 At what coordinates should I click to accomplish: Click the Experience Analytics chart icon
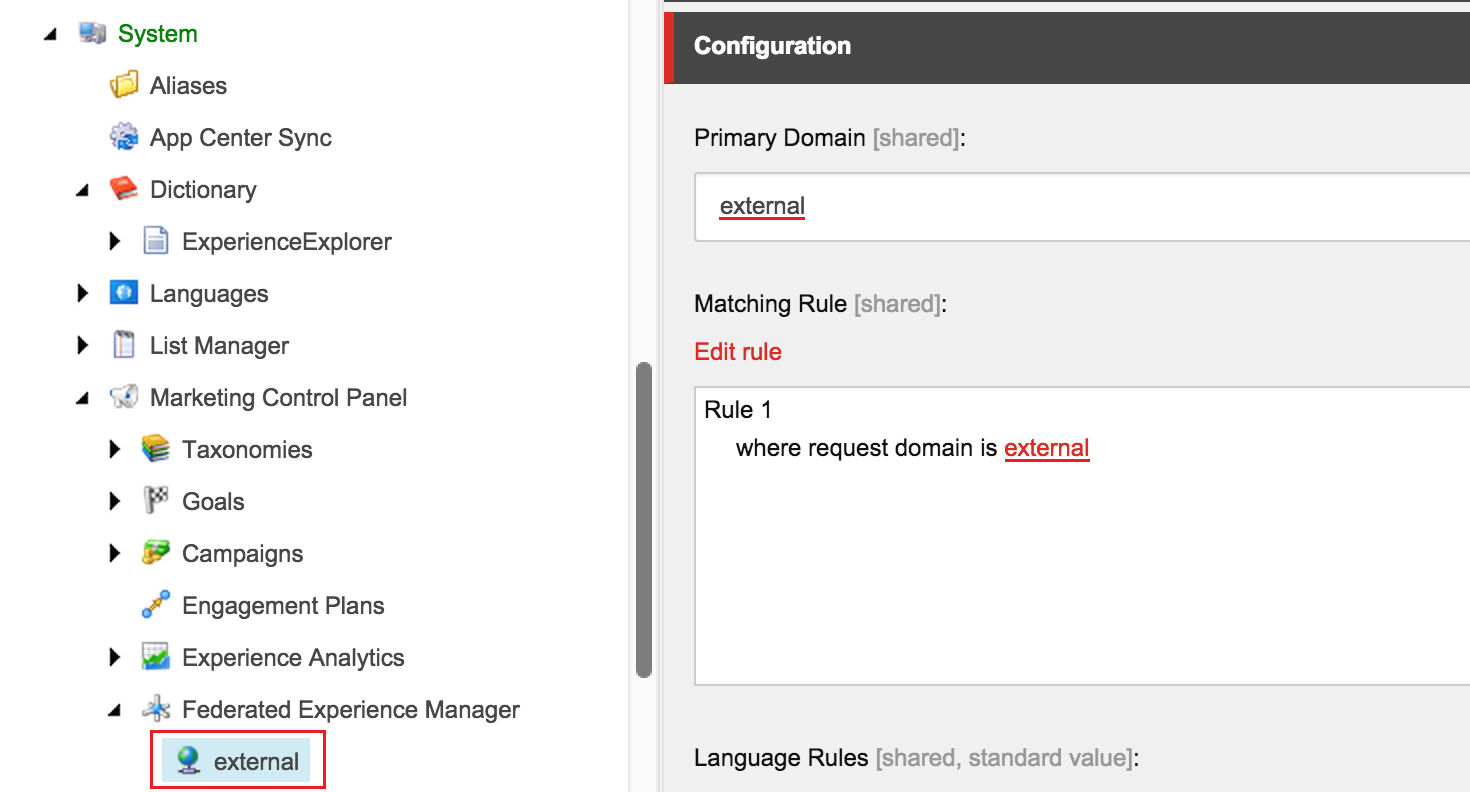click(x=156, y=658)
